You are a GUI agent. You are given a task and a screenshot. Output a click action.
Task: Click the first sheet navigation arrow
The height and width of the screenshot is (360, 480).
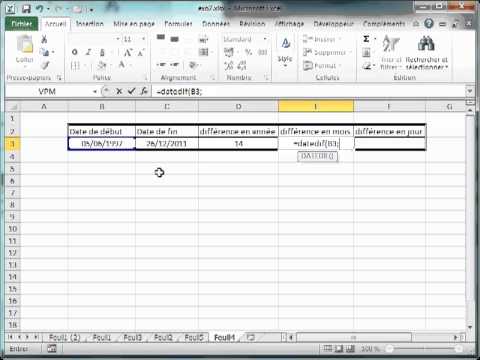pos(10,337)
